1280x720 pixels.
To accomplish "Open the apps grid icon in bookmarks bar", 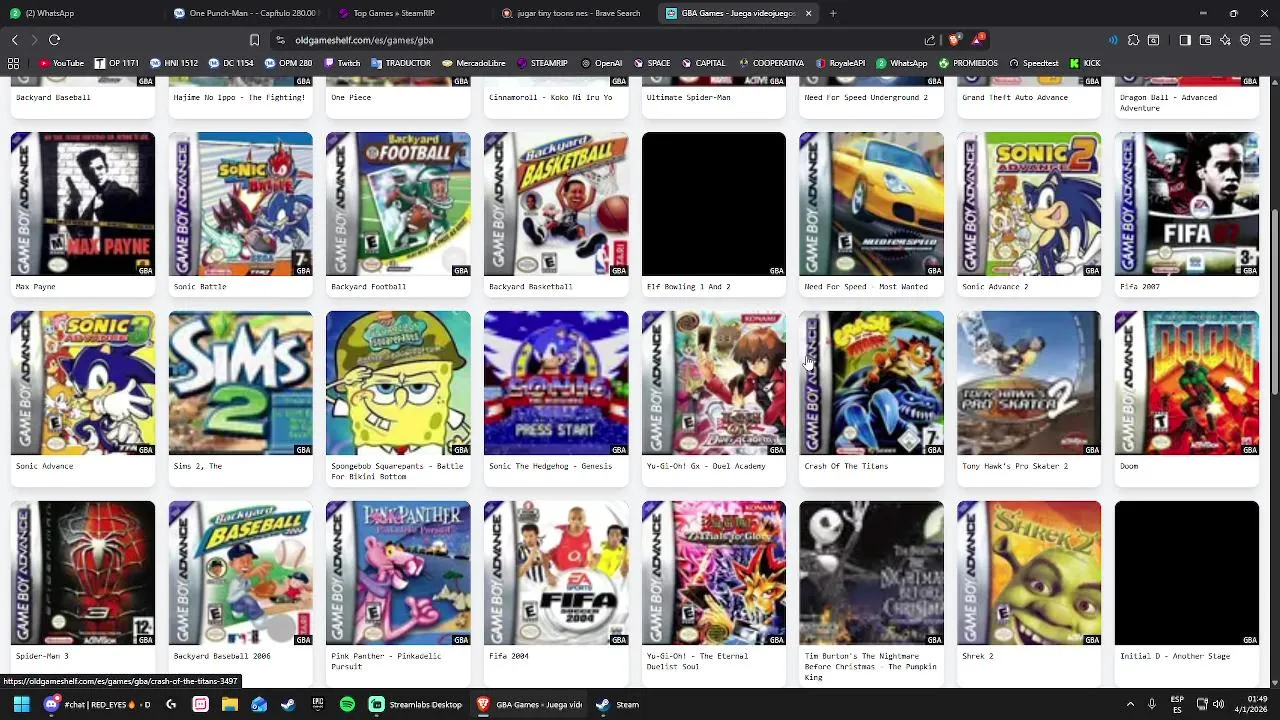I will pyautogui.click(x=13, y=63).
